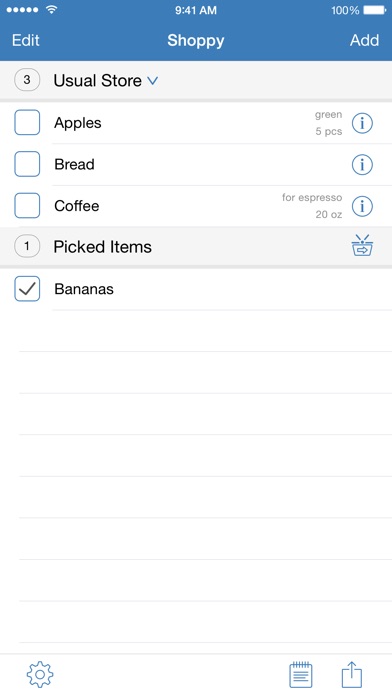Tap the battery indicator in status bar
The width and height of the screenshot is (392, 696).
point(375,10)
